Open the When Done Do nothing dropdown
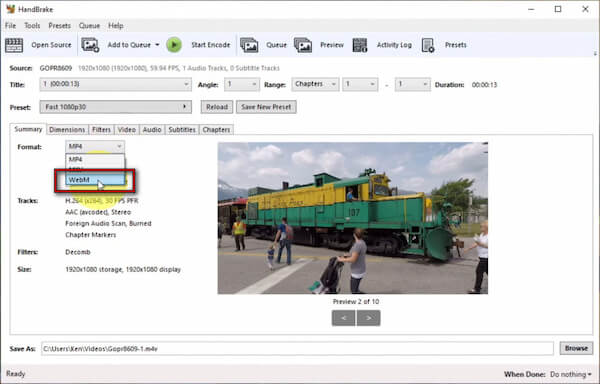Image resolution: width=600 pixels, height=384 pixels. click(571, 374)
